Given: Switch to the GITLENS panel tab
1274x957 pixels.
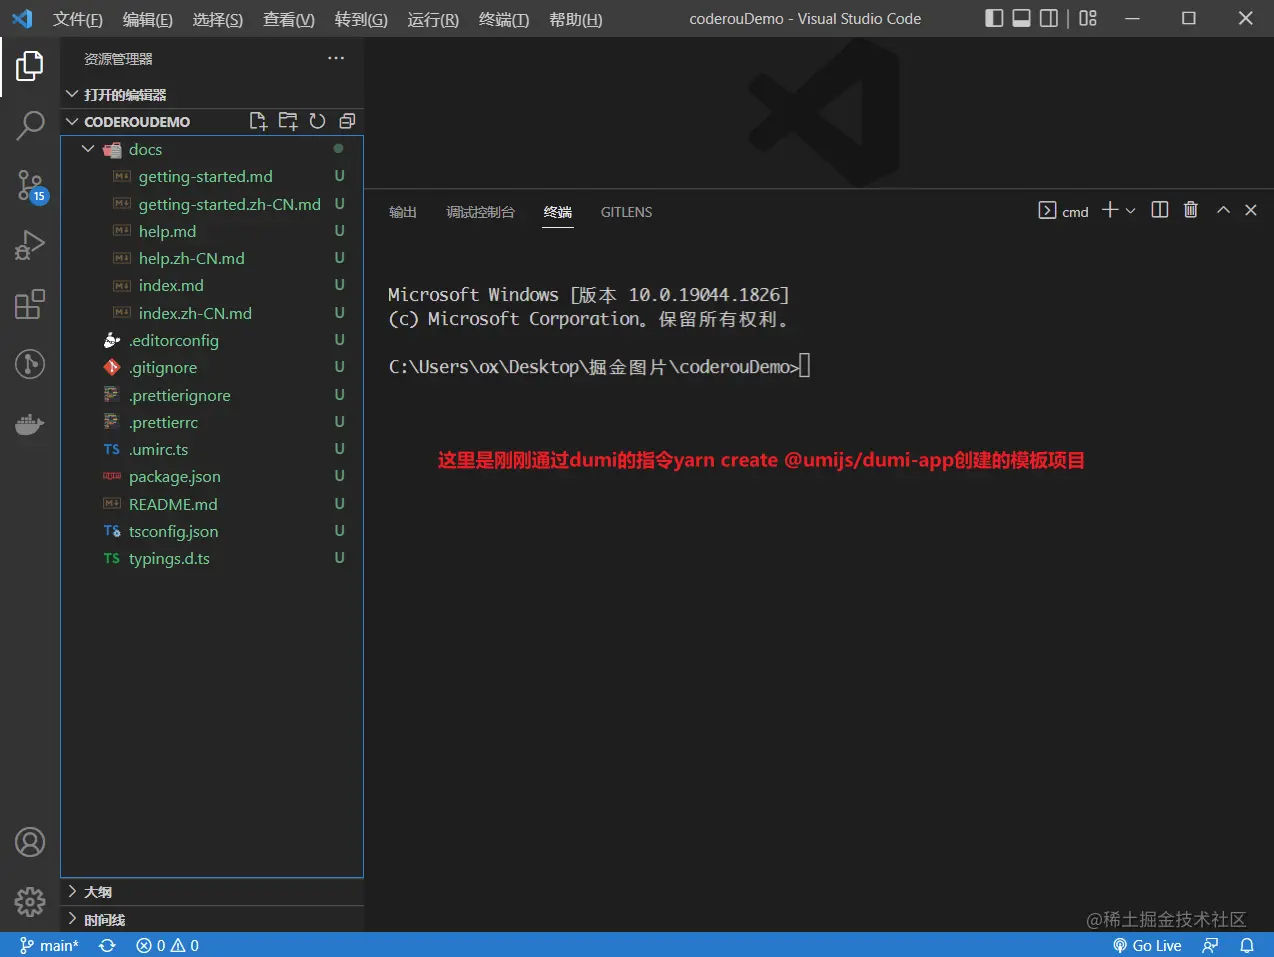Looking at the screenshot, I should (626, 212).
